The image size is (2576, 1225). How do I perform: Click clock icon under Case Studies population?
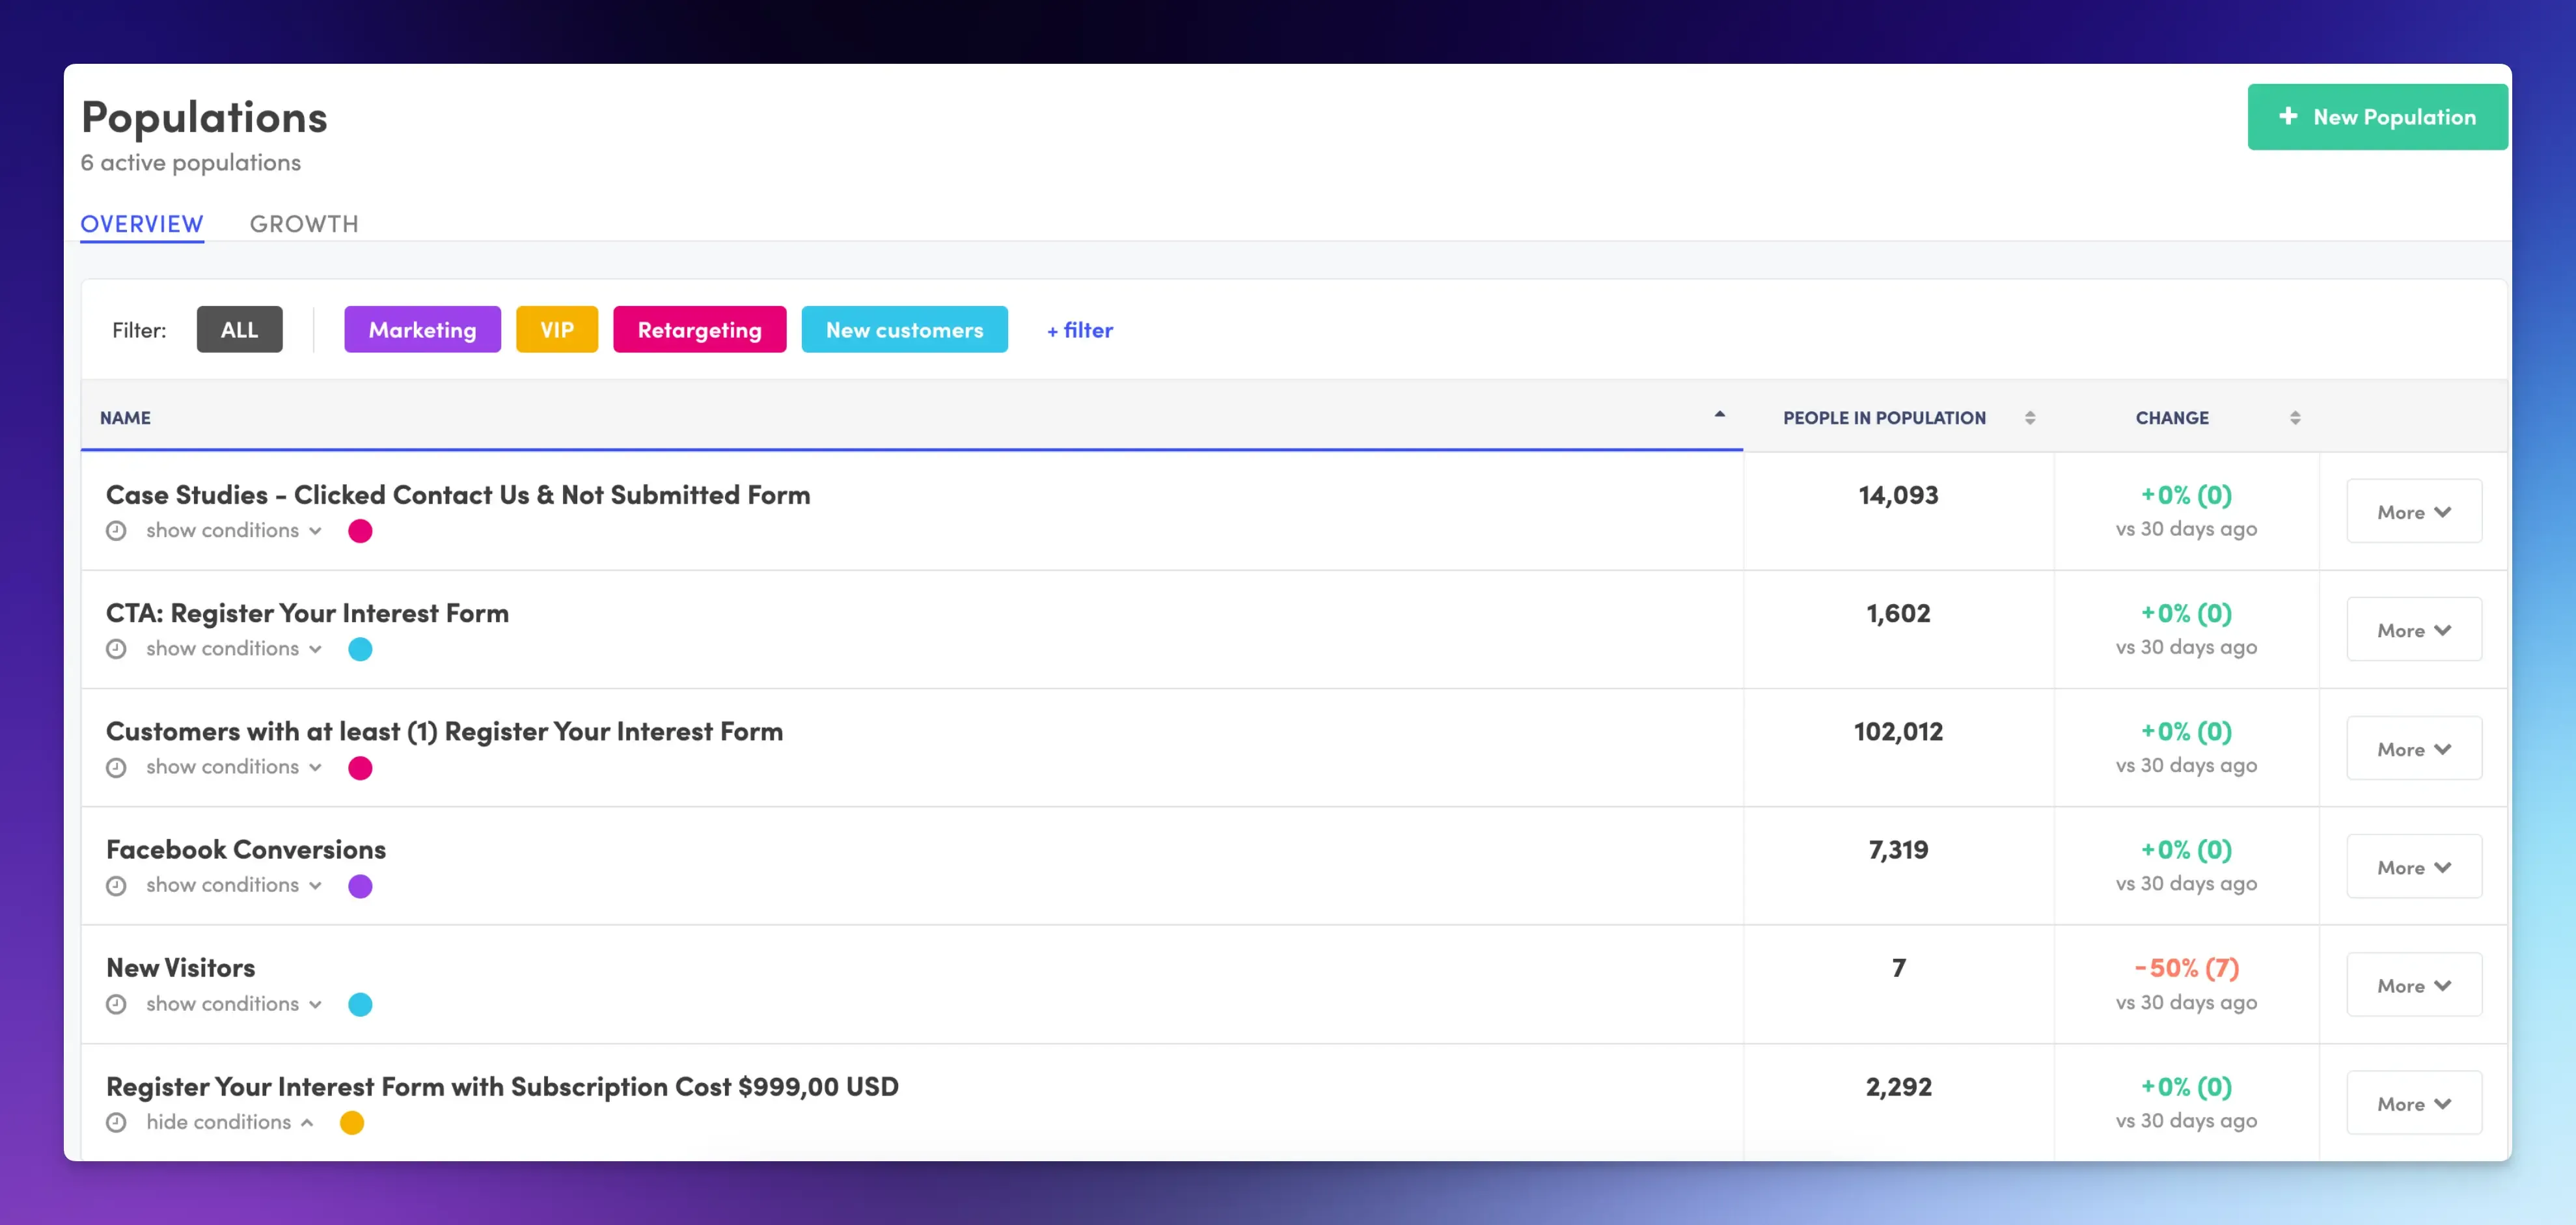point(116,531)
